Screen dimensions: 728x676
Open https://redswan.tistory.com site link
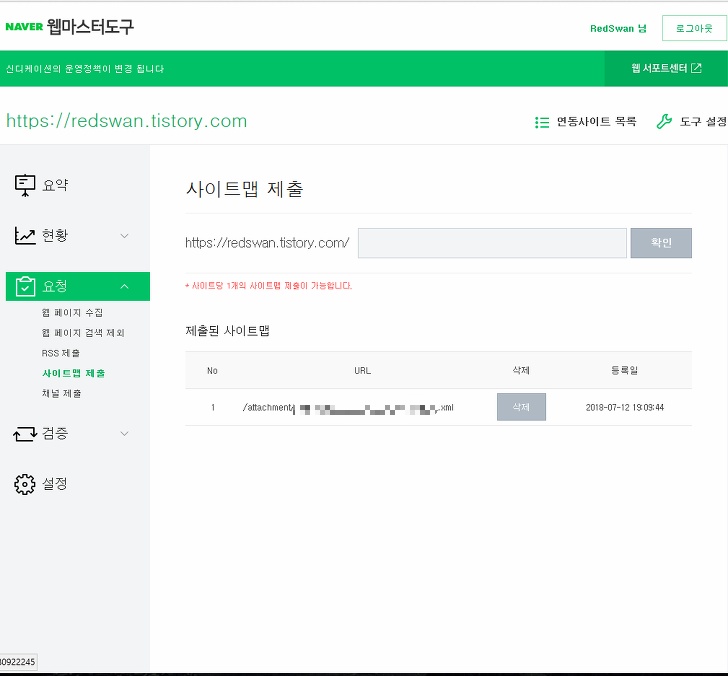(x=126, y=121)
